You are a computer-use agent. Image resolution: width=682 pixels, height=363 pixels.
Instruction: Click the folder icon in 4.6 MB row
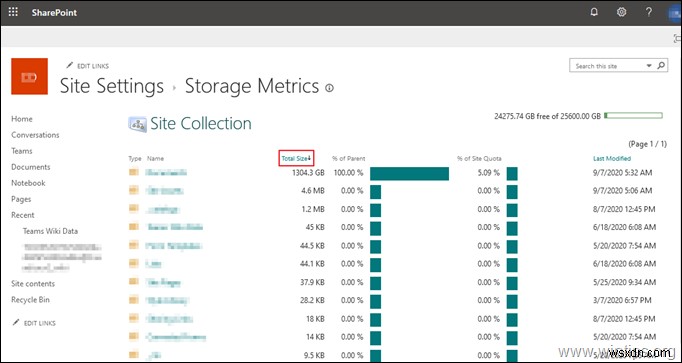pyautogui.click(x=134, y=190)
